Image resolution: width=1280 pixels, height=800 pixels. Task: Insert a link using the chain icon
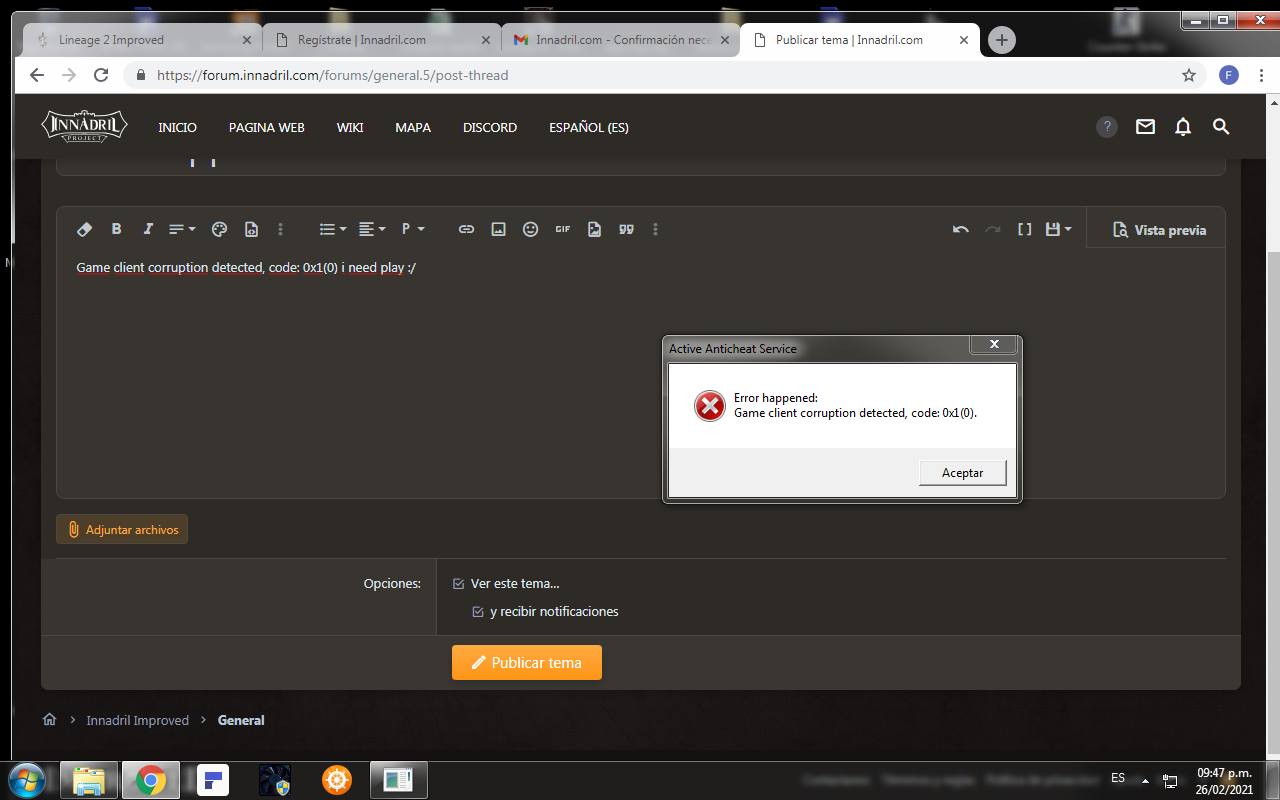466,229
